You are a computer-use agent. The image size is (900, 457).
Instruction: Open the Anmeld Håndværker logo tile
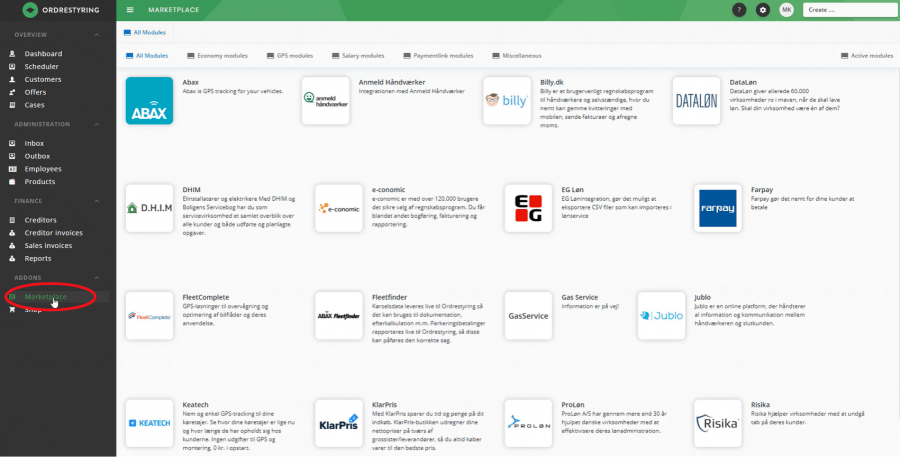325,100
